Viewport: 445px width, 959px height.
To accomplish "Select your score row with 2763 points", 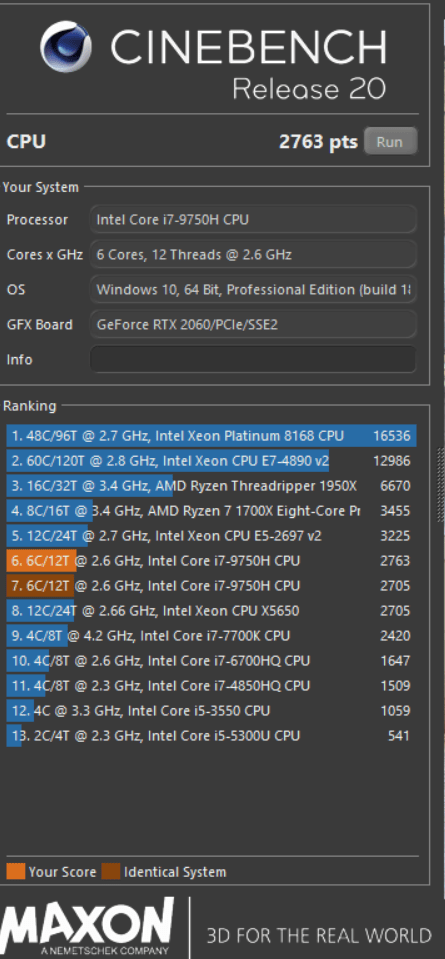I will (211, 561).
